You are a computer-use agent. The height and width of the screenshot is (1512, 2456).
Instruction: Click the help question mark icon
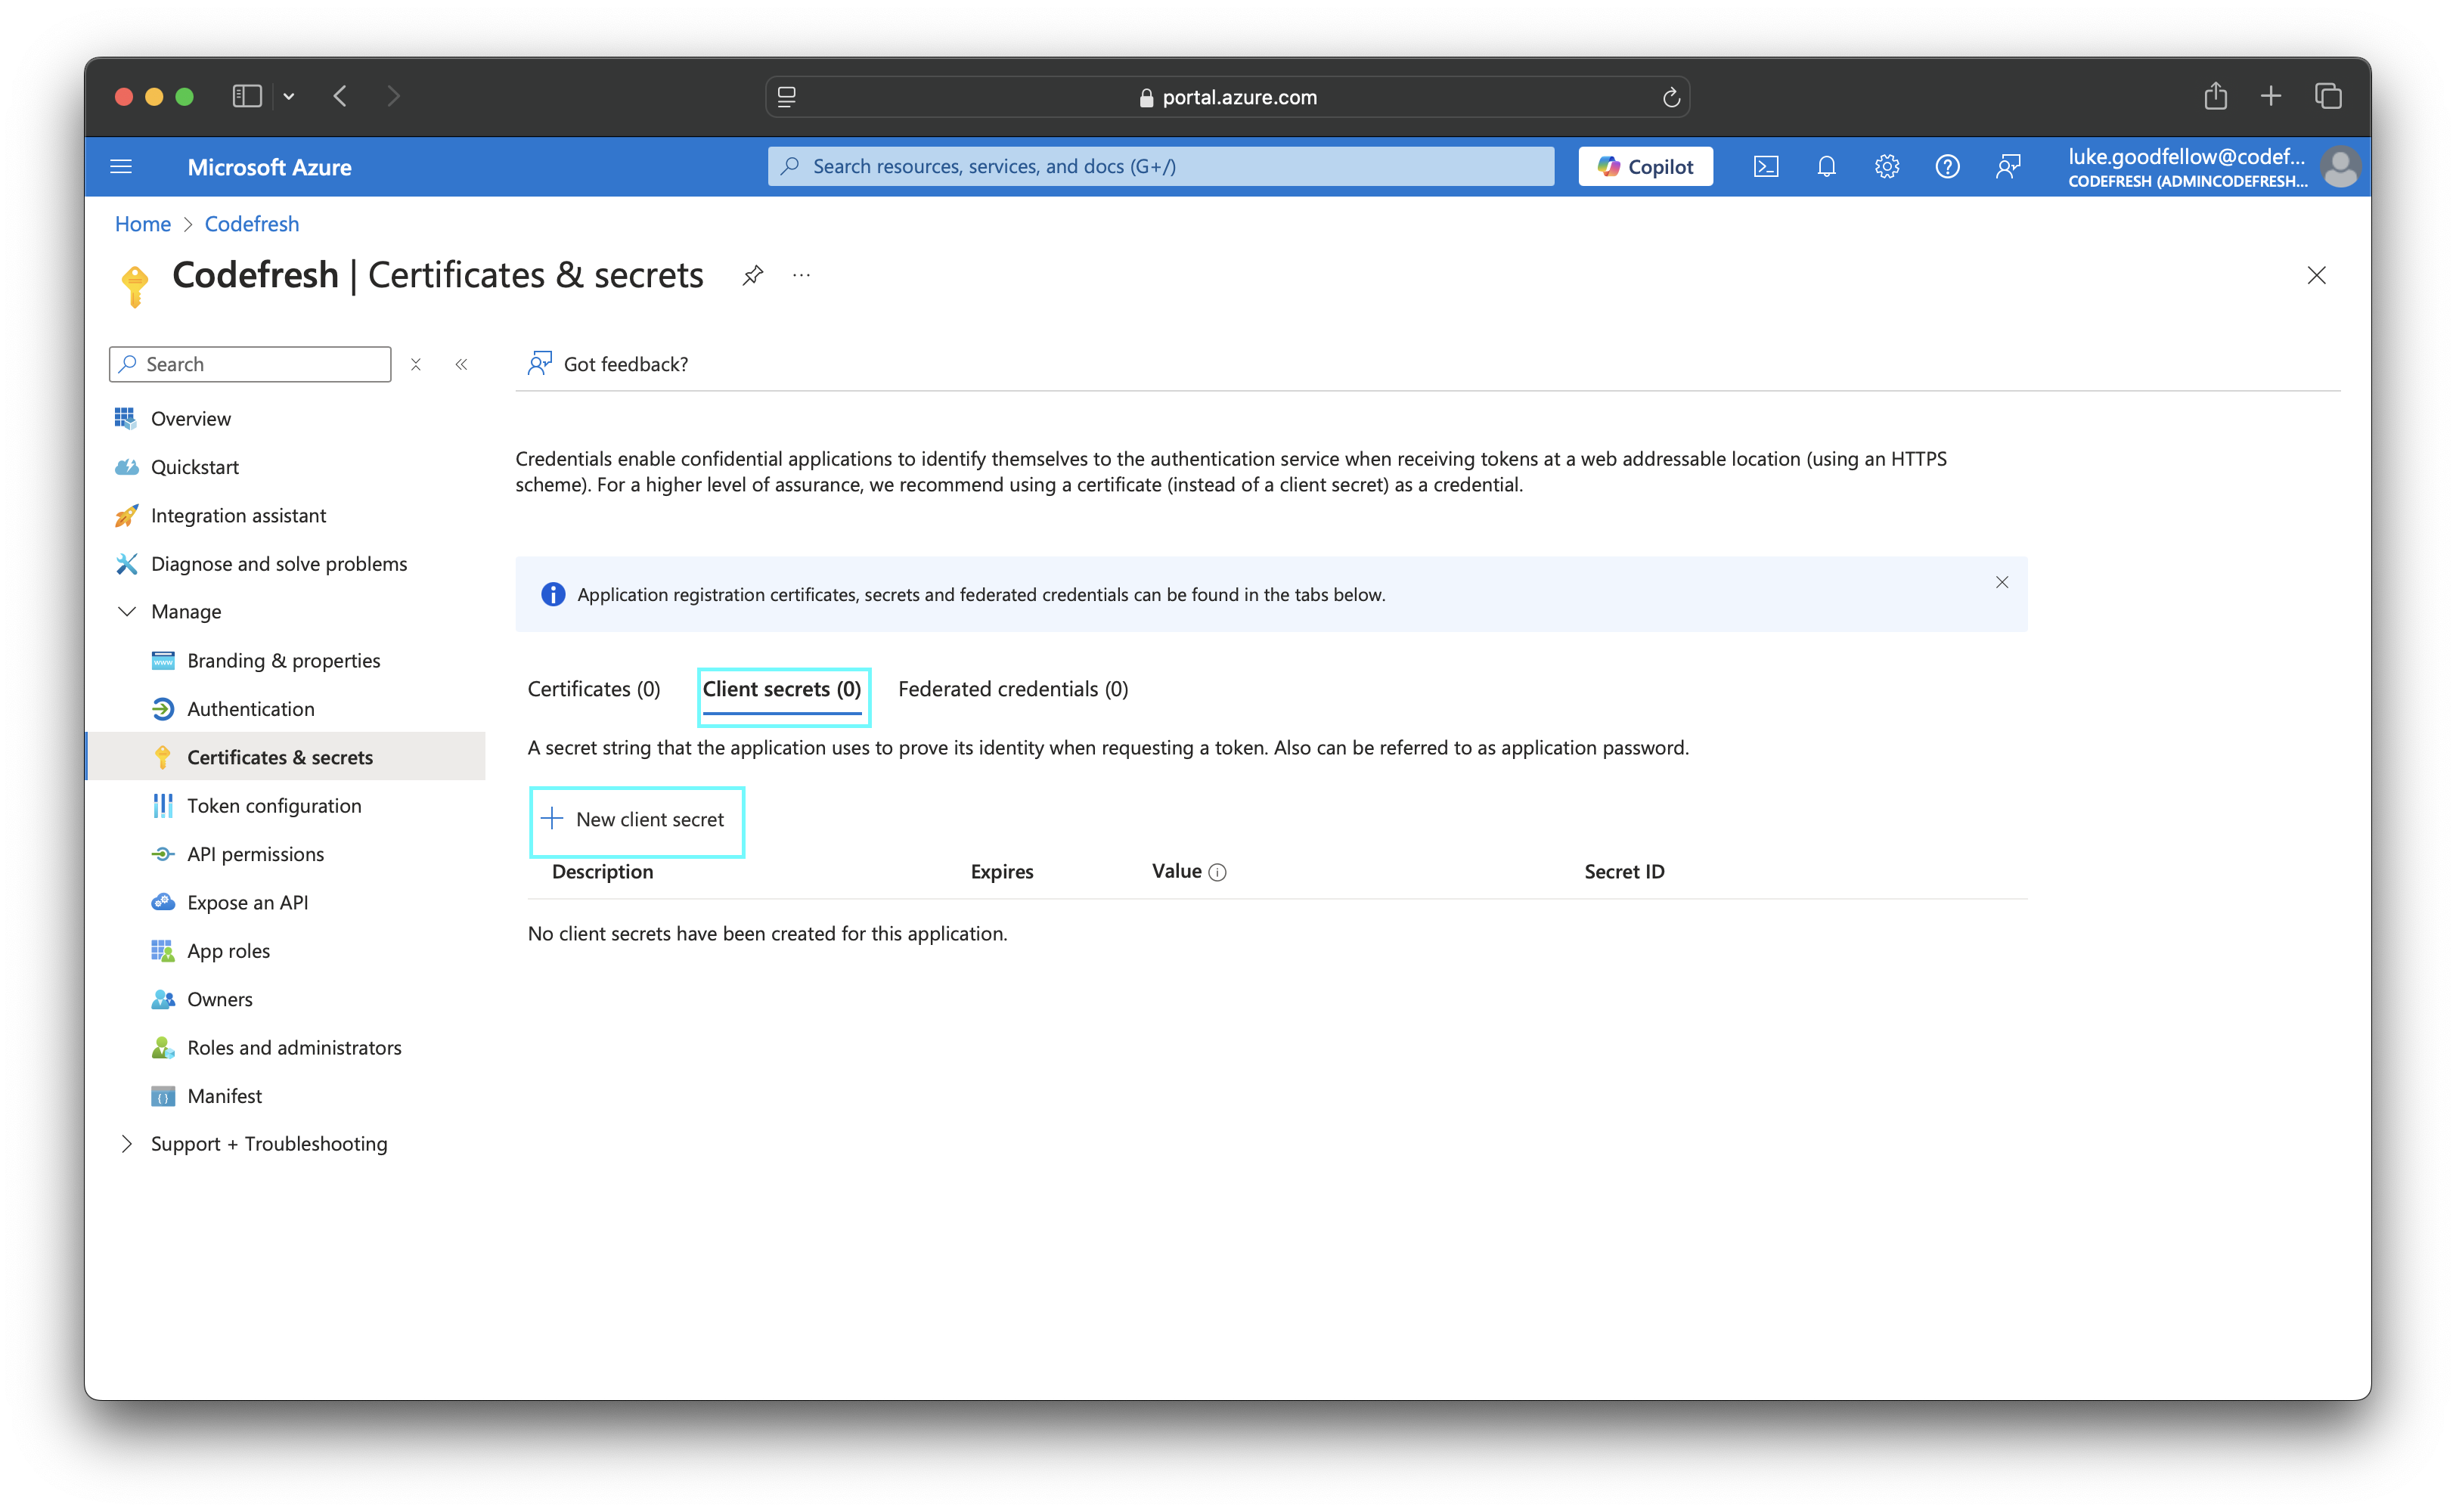(x=1946, y=167)
